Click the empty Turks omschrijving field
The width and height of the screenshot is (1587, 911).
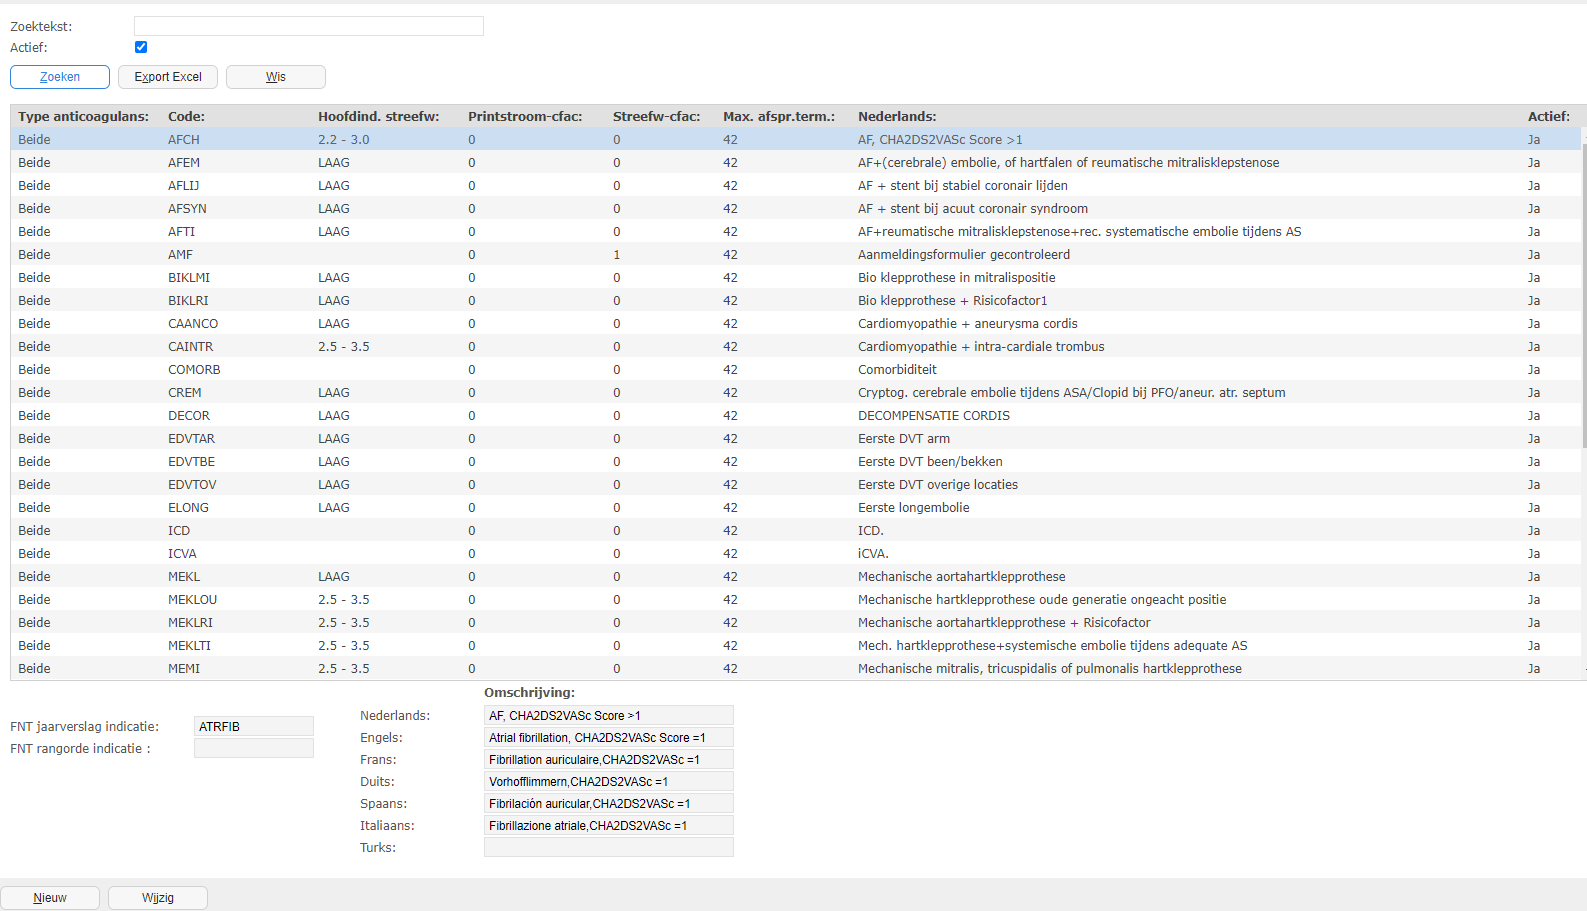[609, 848]
